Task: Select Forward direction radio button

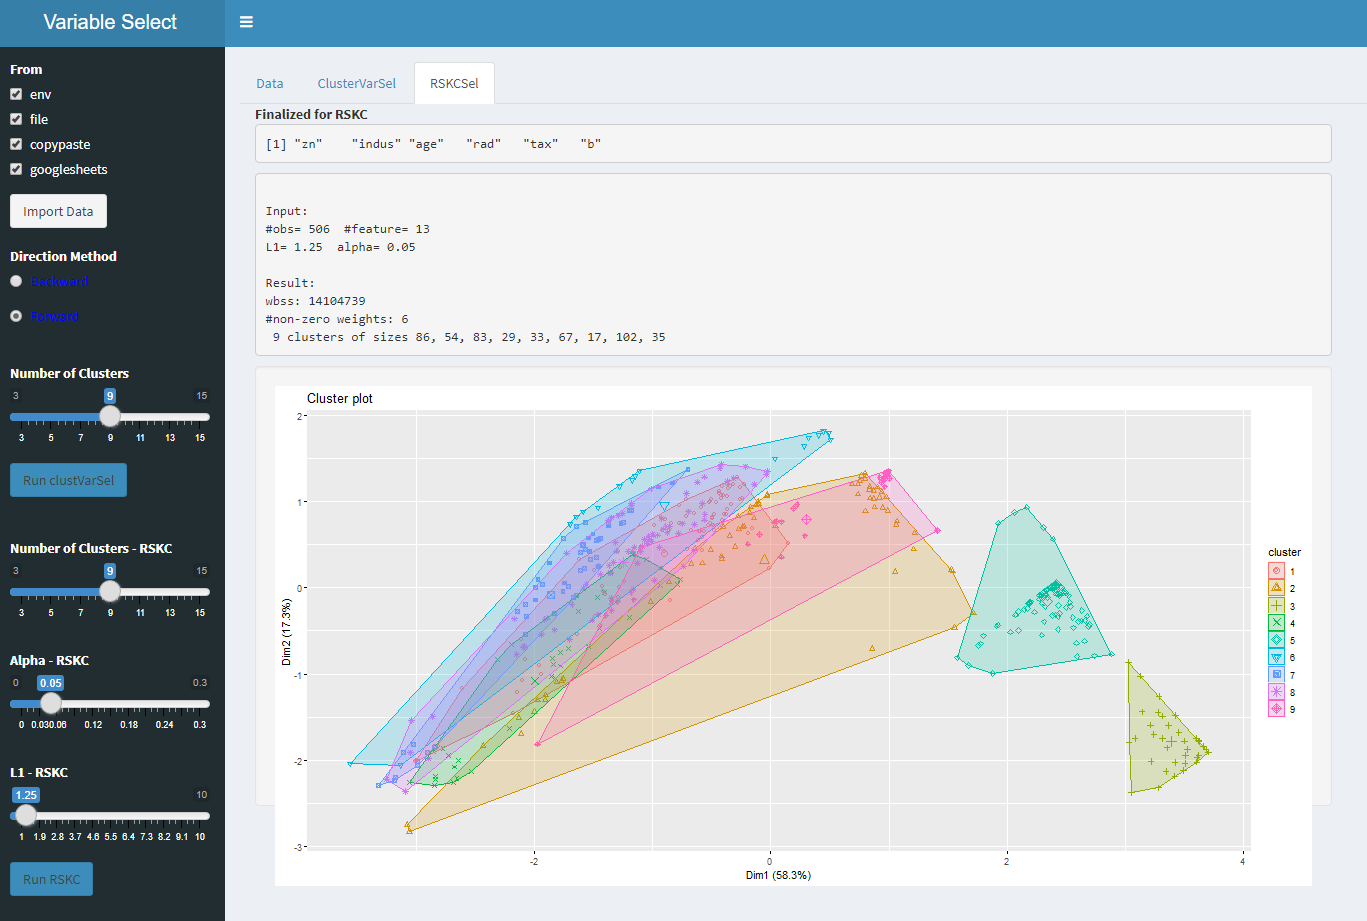Action: [16, 316]
